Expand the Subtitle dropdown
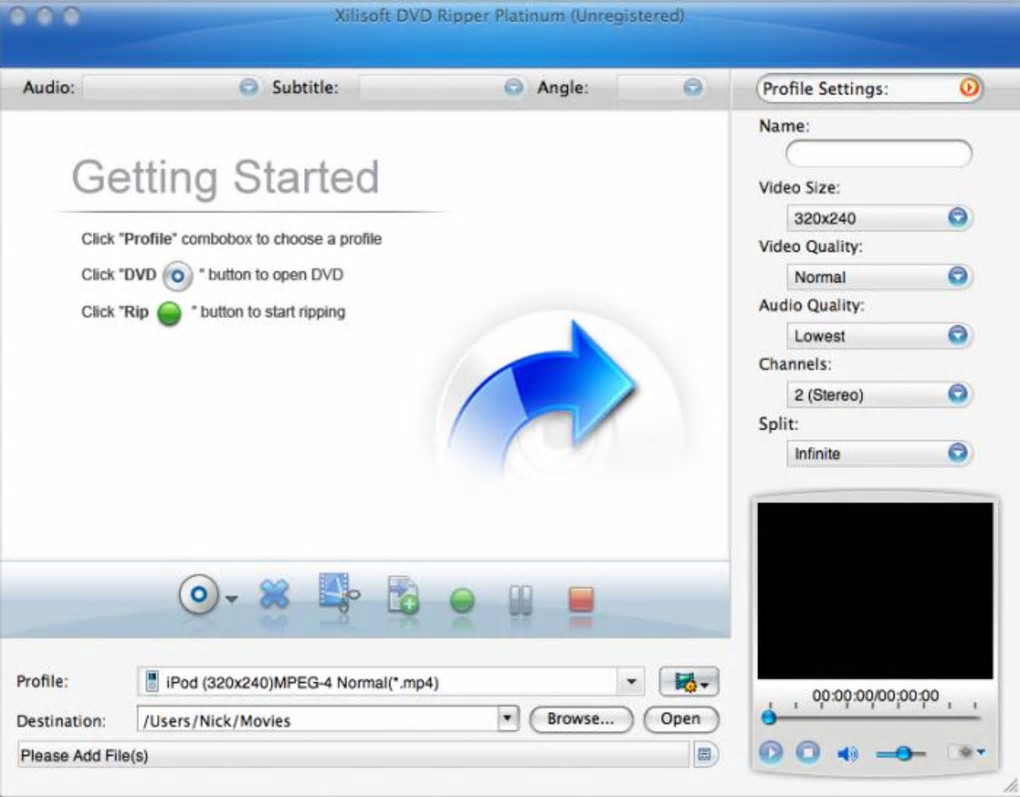This screenshot has width=1020, height=797. point(513,87)
